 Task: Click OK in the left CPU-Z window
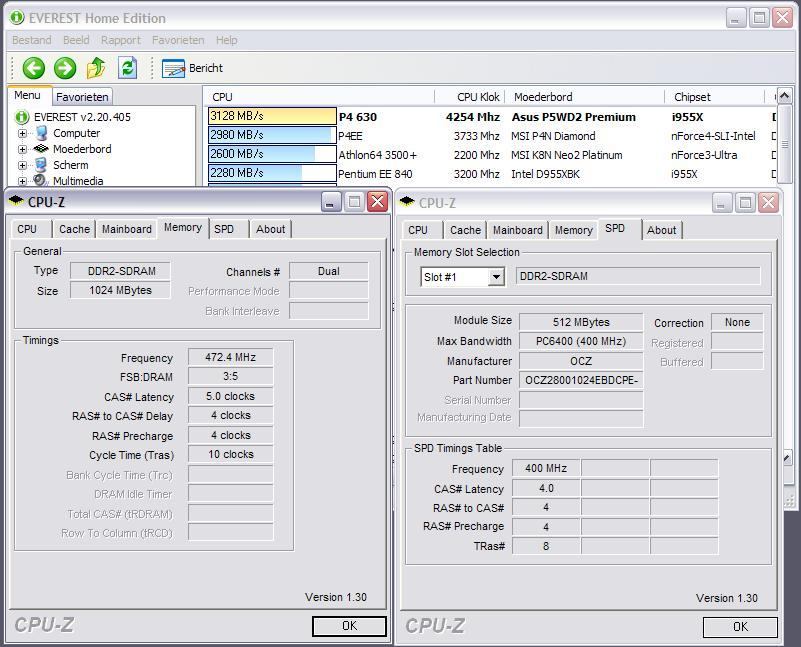coord(349,626)
